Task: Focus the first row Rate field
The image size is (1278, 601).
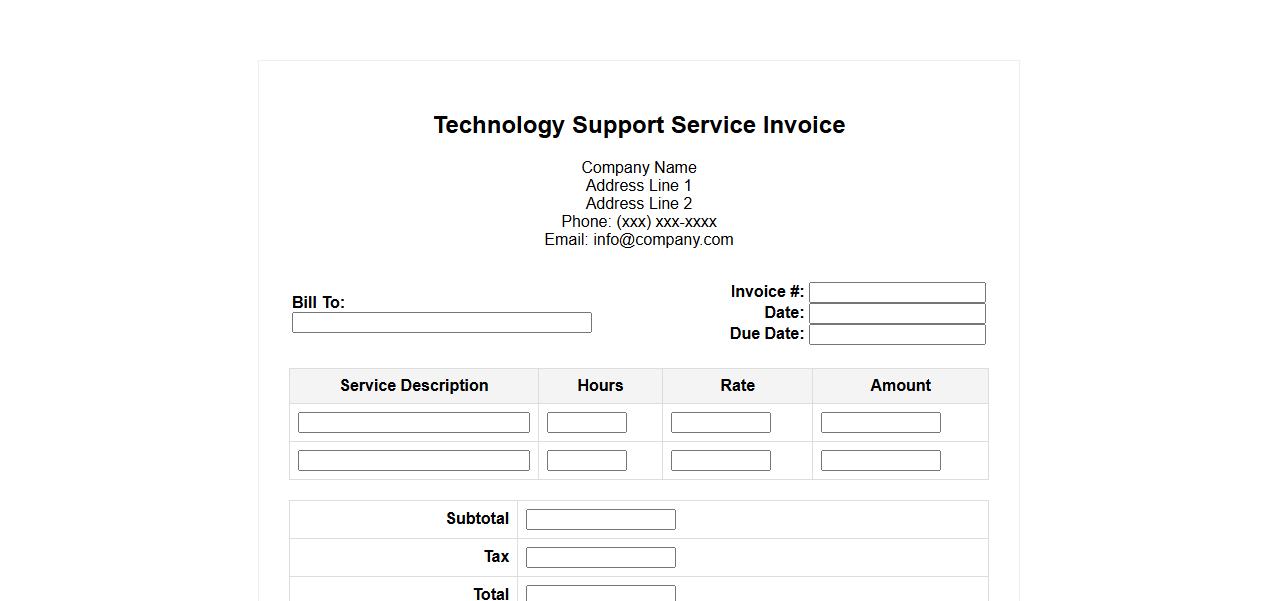Action: (720, 422)
